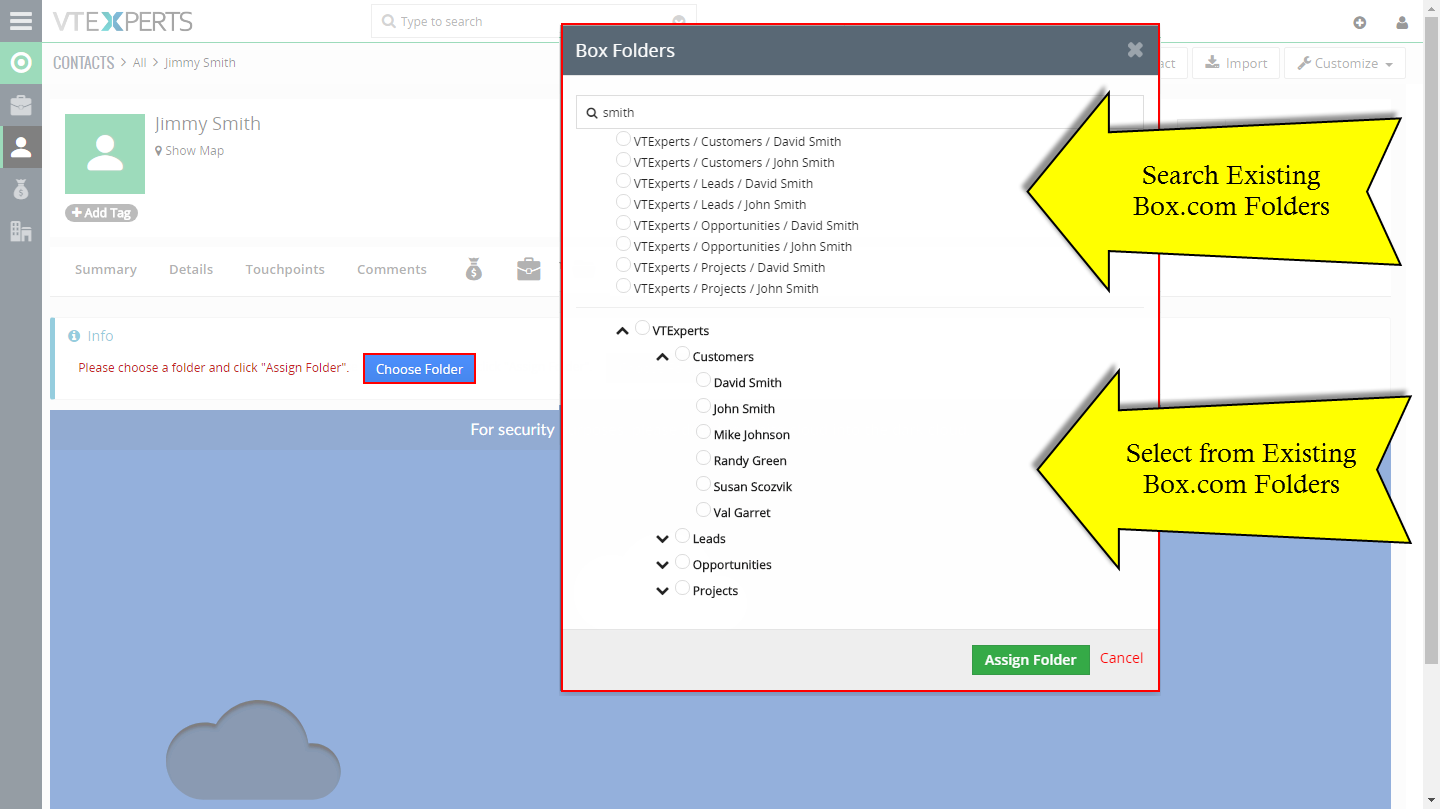Select VTExperts / Leads / David Smith result
This screenshot has height=809, width=1440.
click(624, 181)
